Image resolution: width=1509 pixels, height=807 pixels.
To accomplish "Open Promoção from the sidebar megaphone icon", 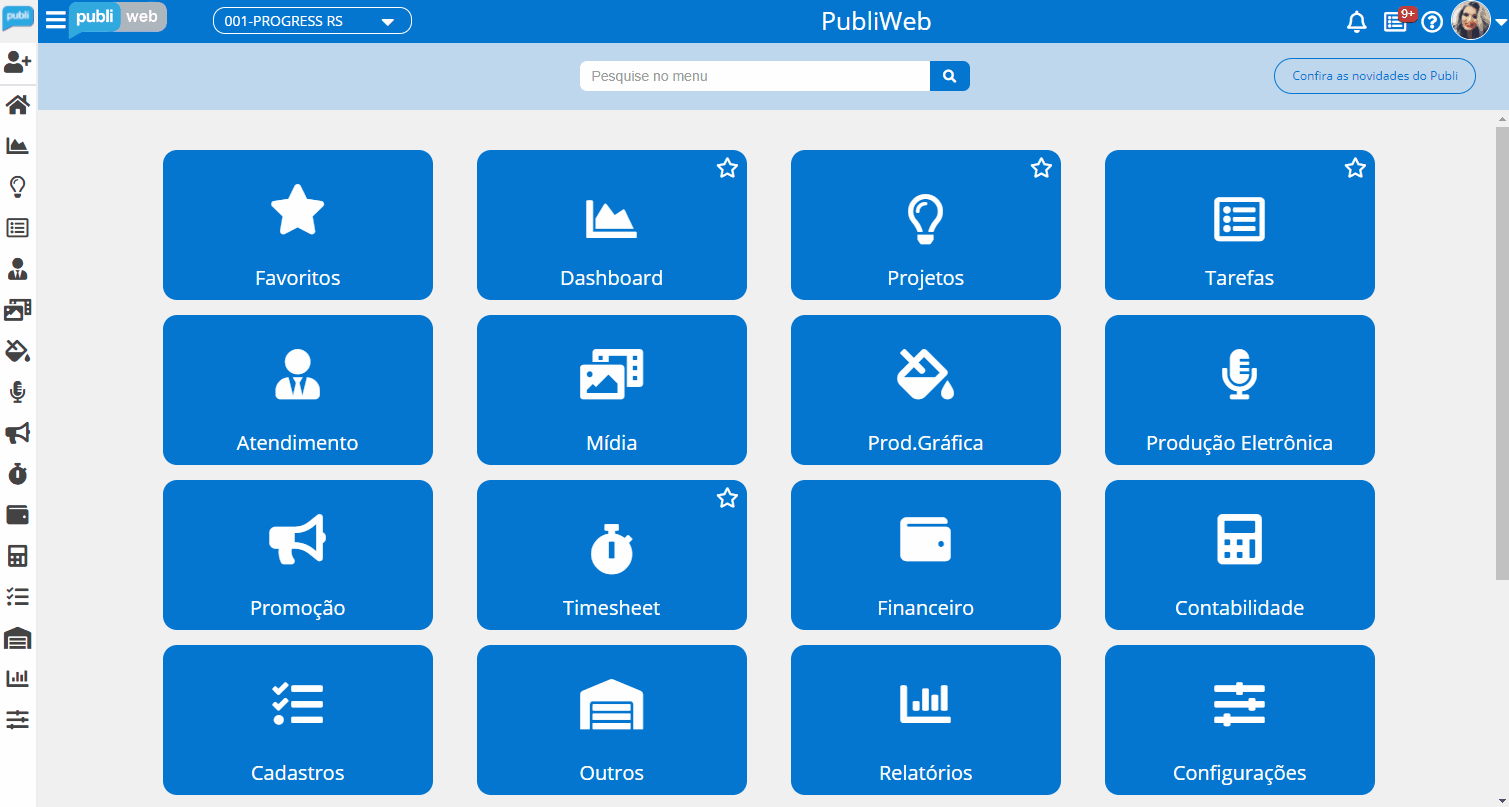I will (x=17, y=433).
